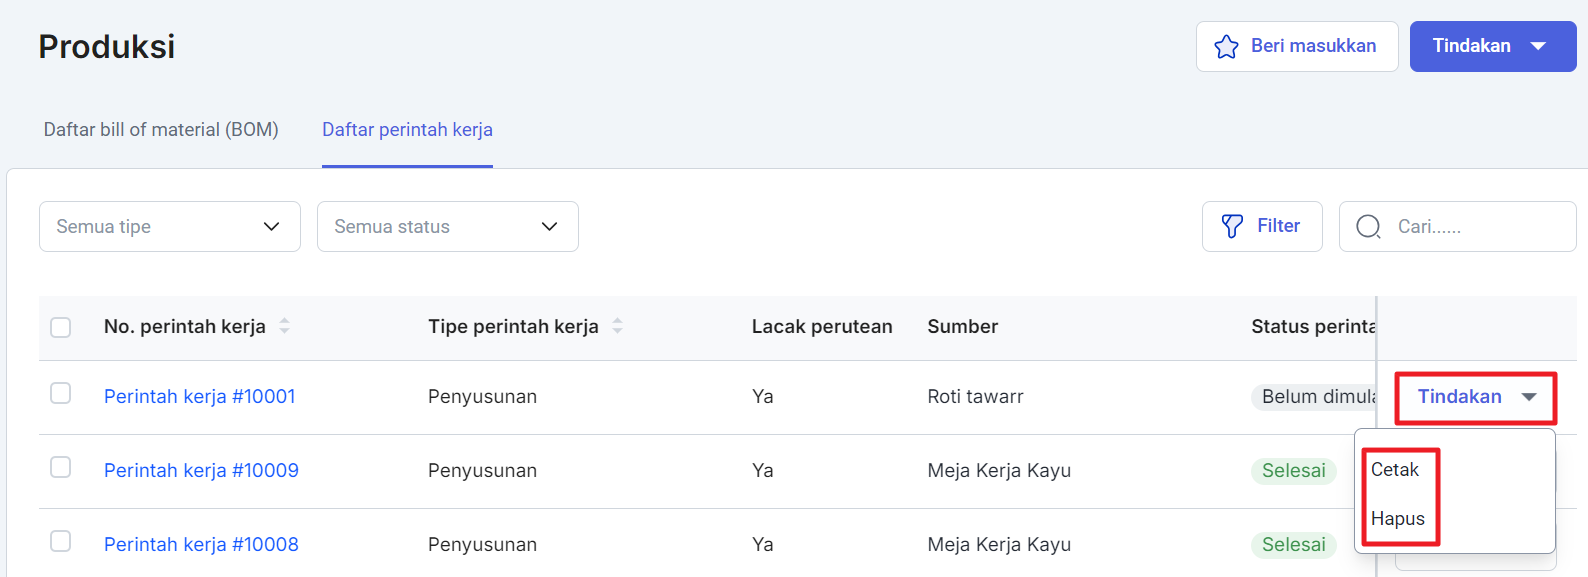Image resolution: width=1588 pixels, height=577 pixels.
Task: Choose Cetak from the action menu
Action: tap(1395, 470)
